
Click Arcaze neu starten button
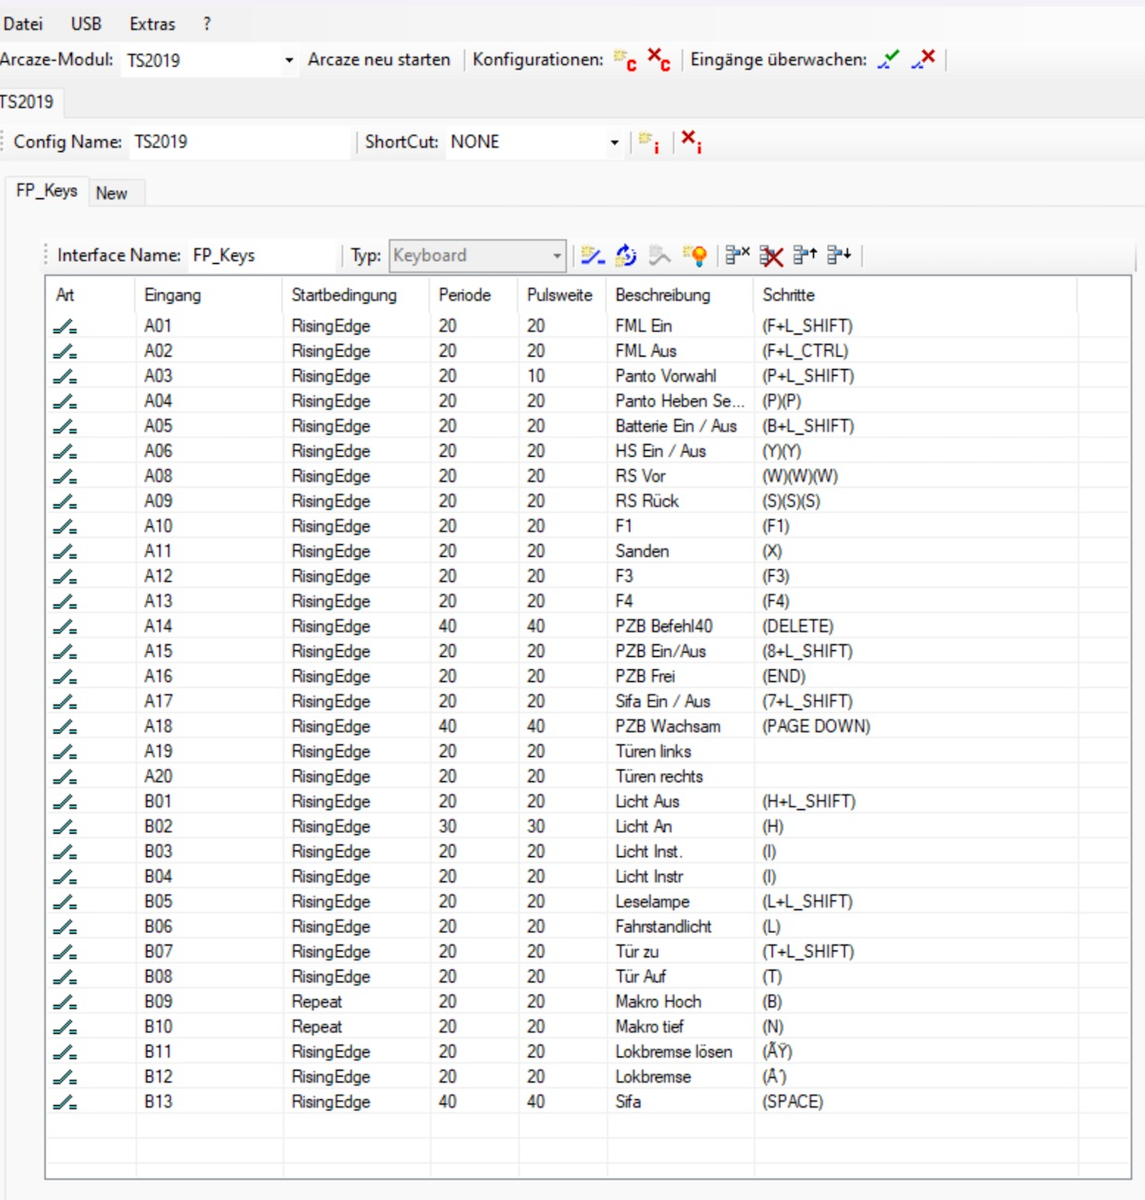(379, 60)
